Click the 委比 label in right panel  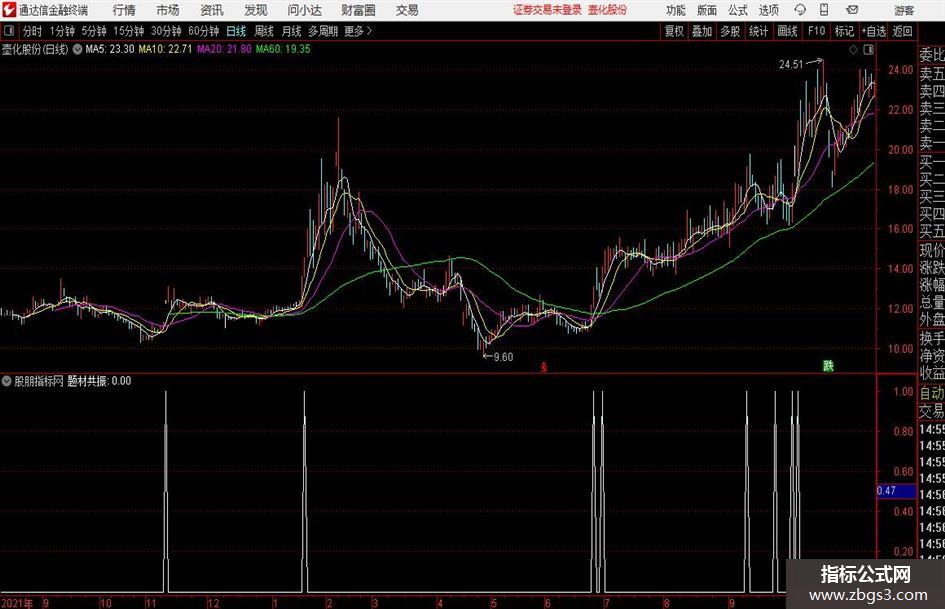pyautogui.click(x=932, y=55)
